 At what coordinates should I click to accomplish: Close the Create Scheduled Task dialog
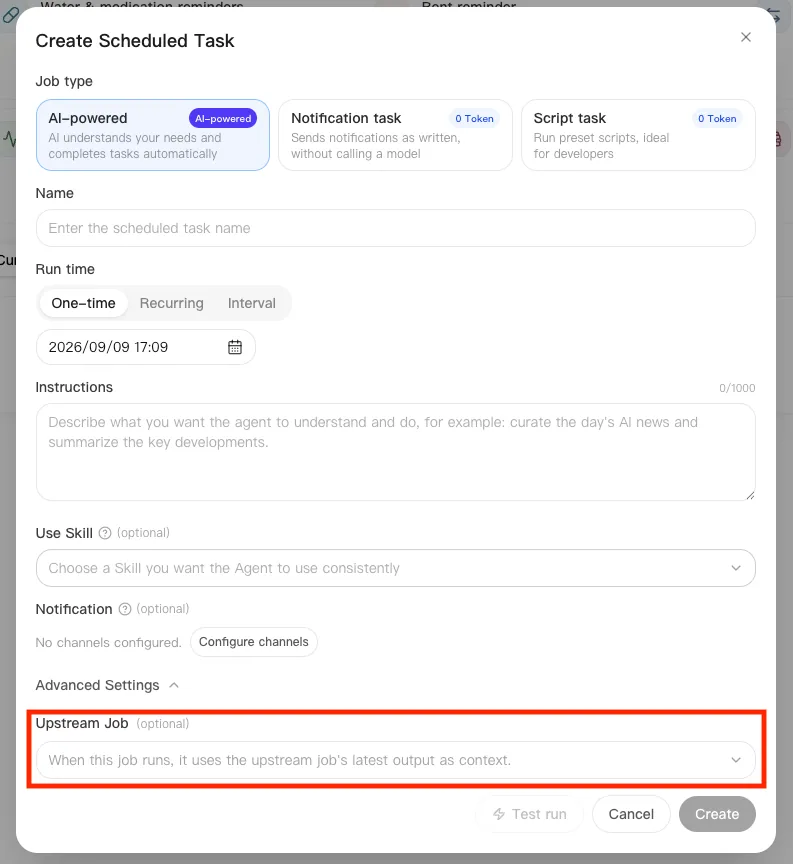pos(746,37)
